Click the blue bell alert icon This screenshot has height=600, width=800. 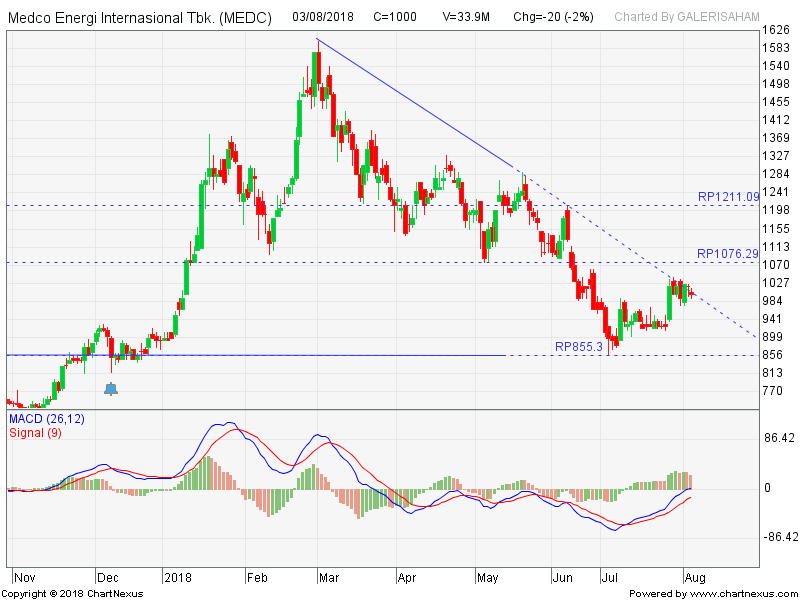click(x=111, y=388)
